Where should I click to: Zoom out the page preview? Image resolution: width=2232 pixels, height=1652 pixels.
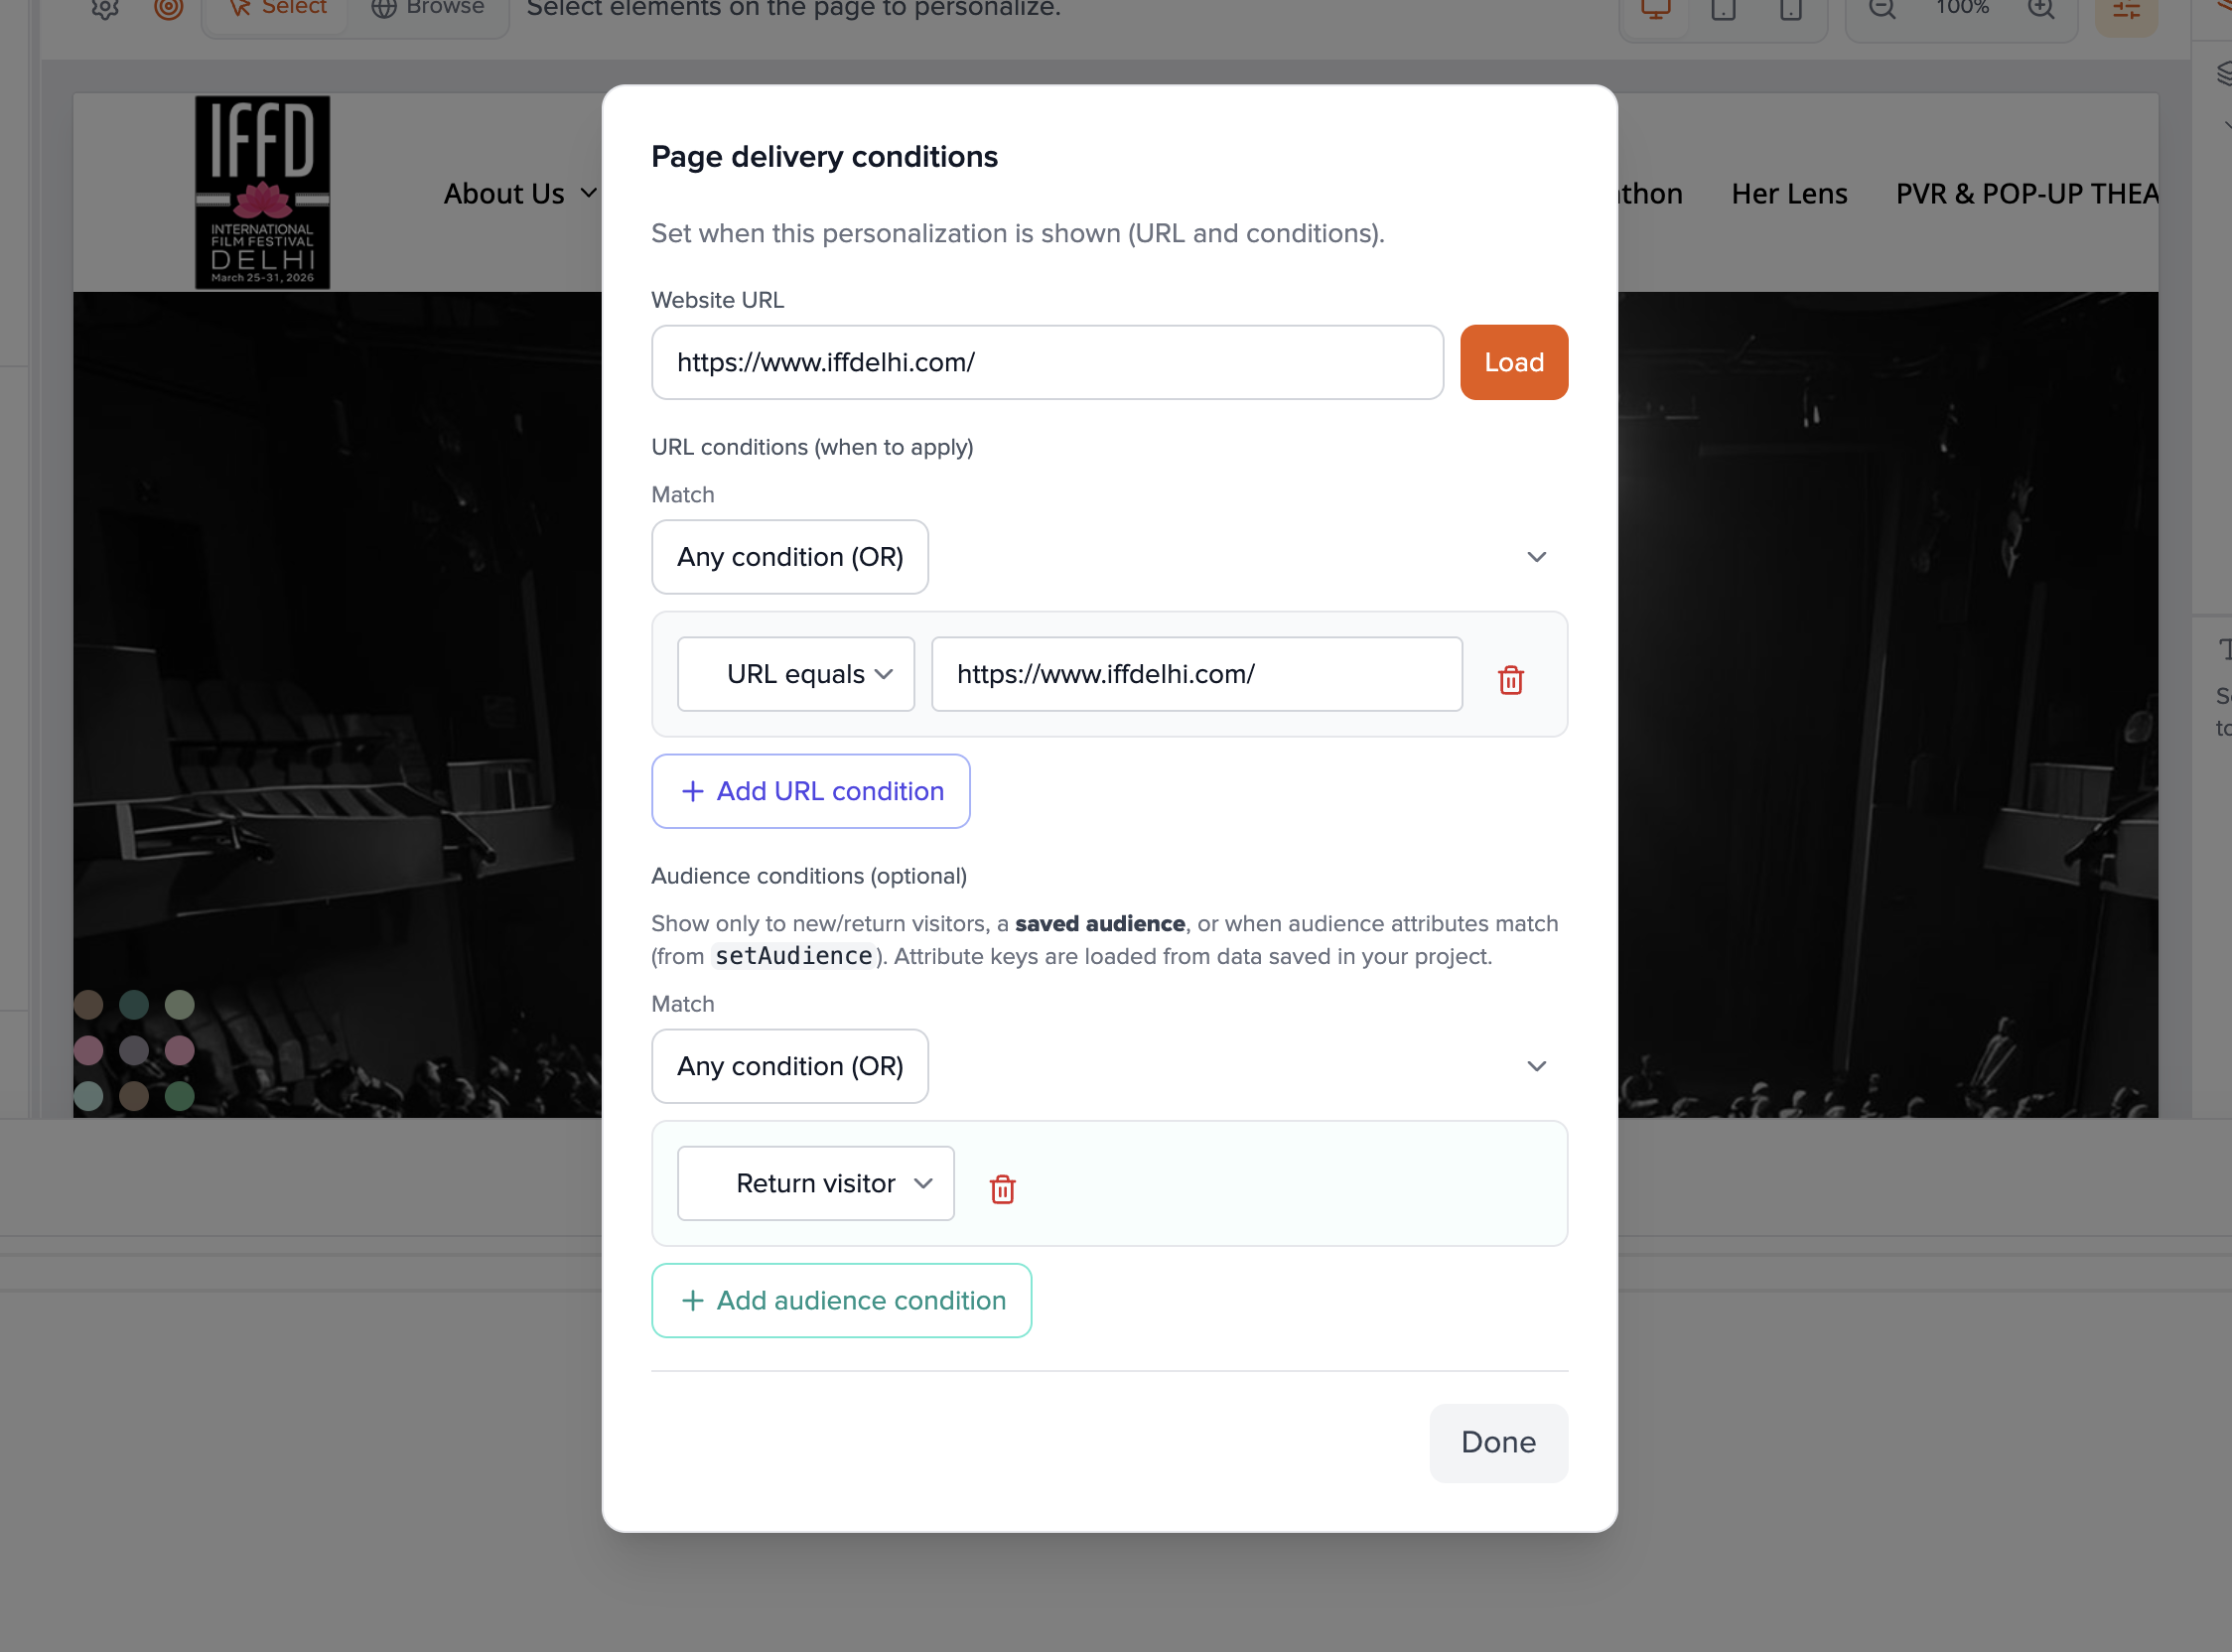coord(1882,10)
